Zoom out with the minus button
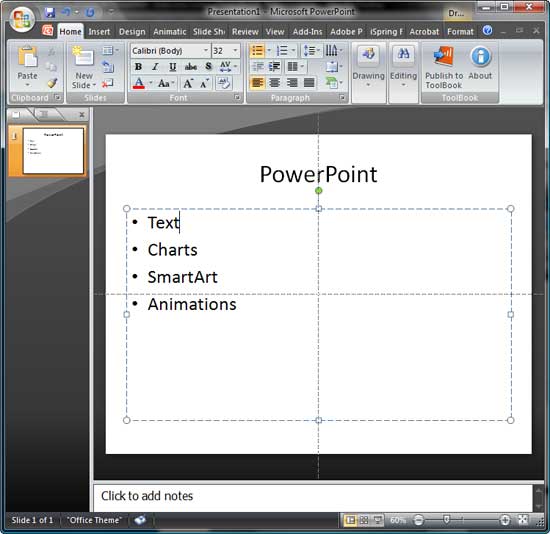The width and height of the screenshot is (550, 534). click(x=418, y=520)
